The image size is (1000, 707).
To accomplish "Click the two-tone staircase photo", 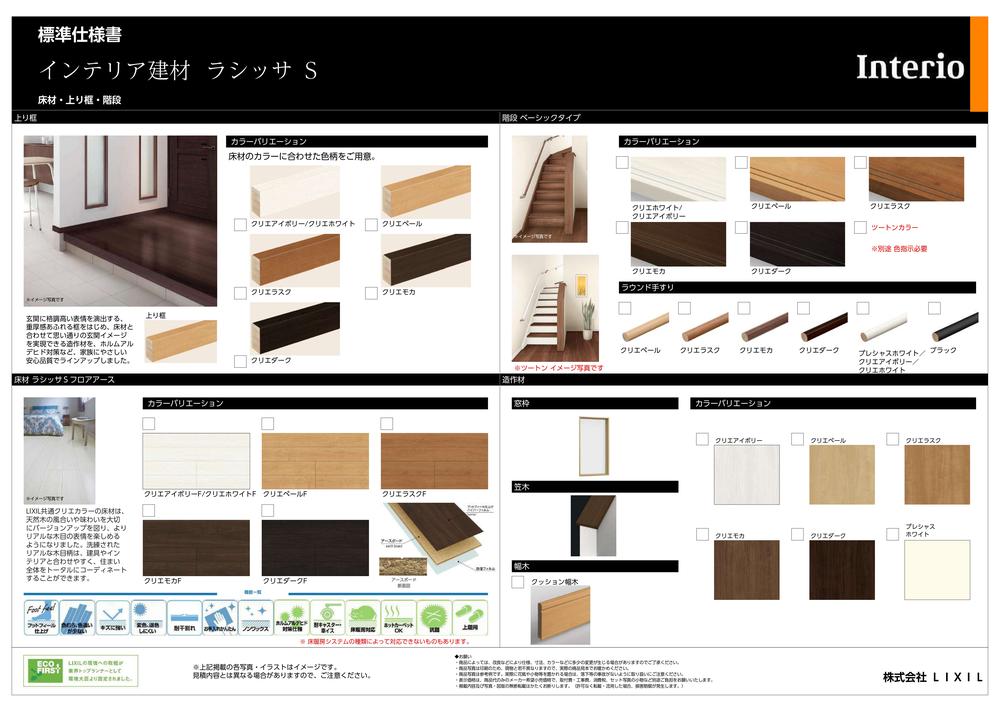I will pyautogui.click(x=555, y=309).
